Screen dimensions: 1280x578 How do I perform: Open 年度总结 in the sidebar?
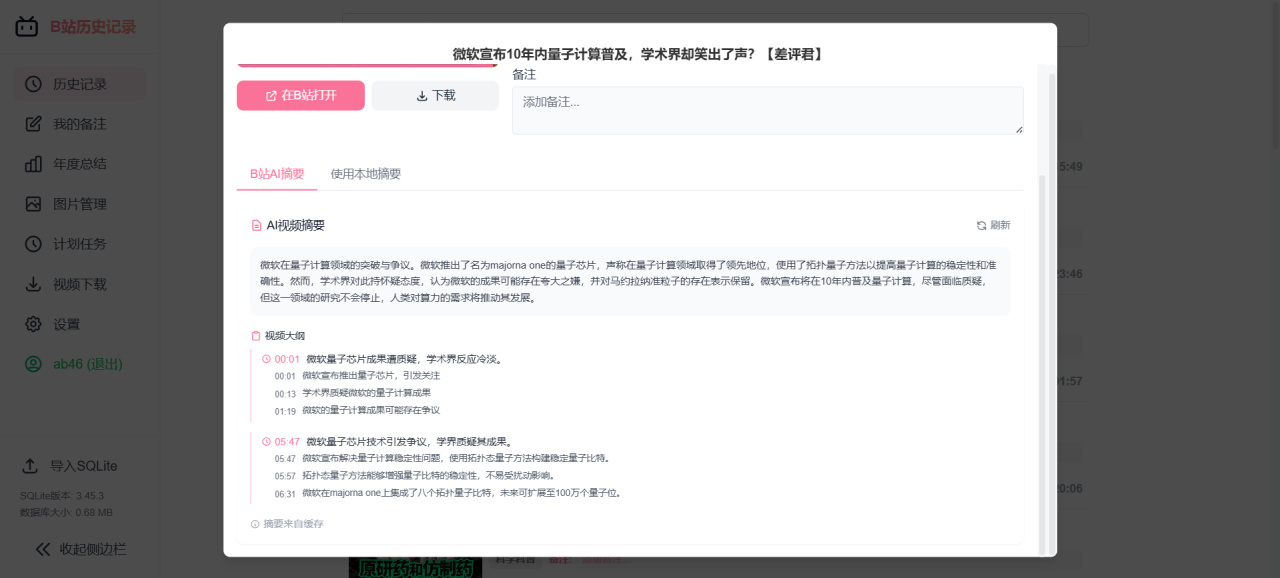(79, 164)
